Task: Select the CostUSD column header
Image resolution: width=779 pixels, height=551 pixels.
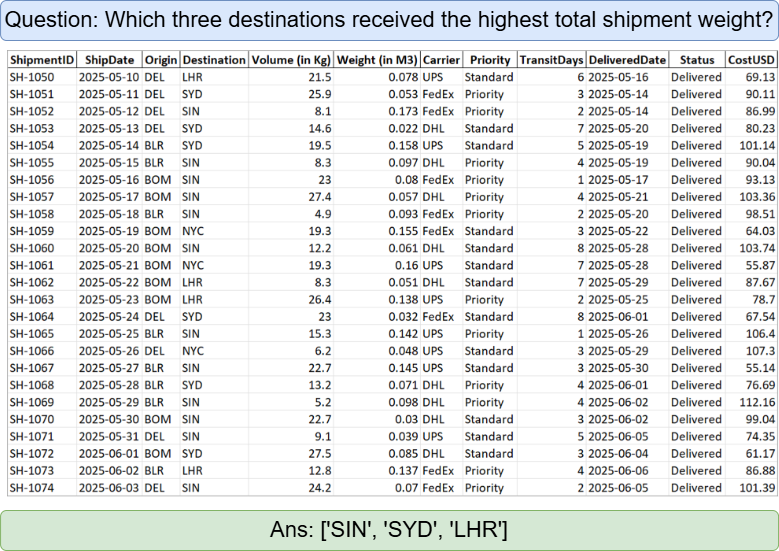Action: [x=751, y=60]
